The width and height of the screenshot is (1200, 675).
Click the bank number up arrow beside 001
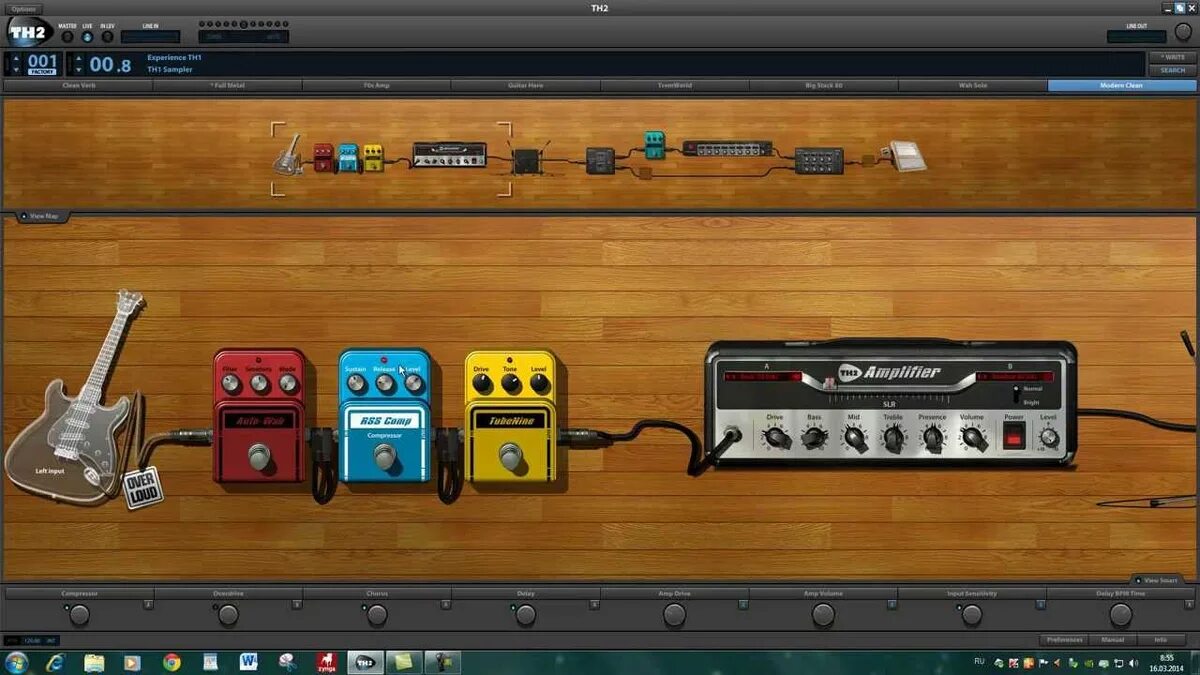15,58
